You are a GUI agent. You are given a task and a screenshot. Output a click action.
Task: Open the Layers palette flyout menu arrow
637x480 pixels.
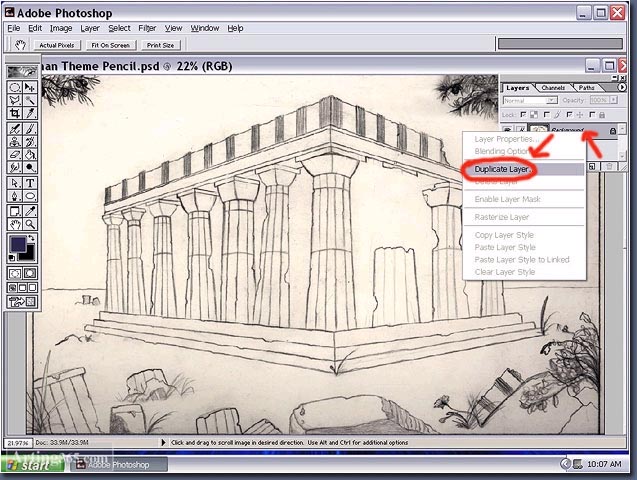[621, 87]
